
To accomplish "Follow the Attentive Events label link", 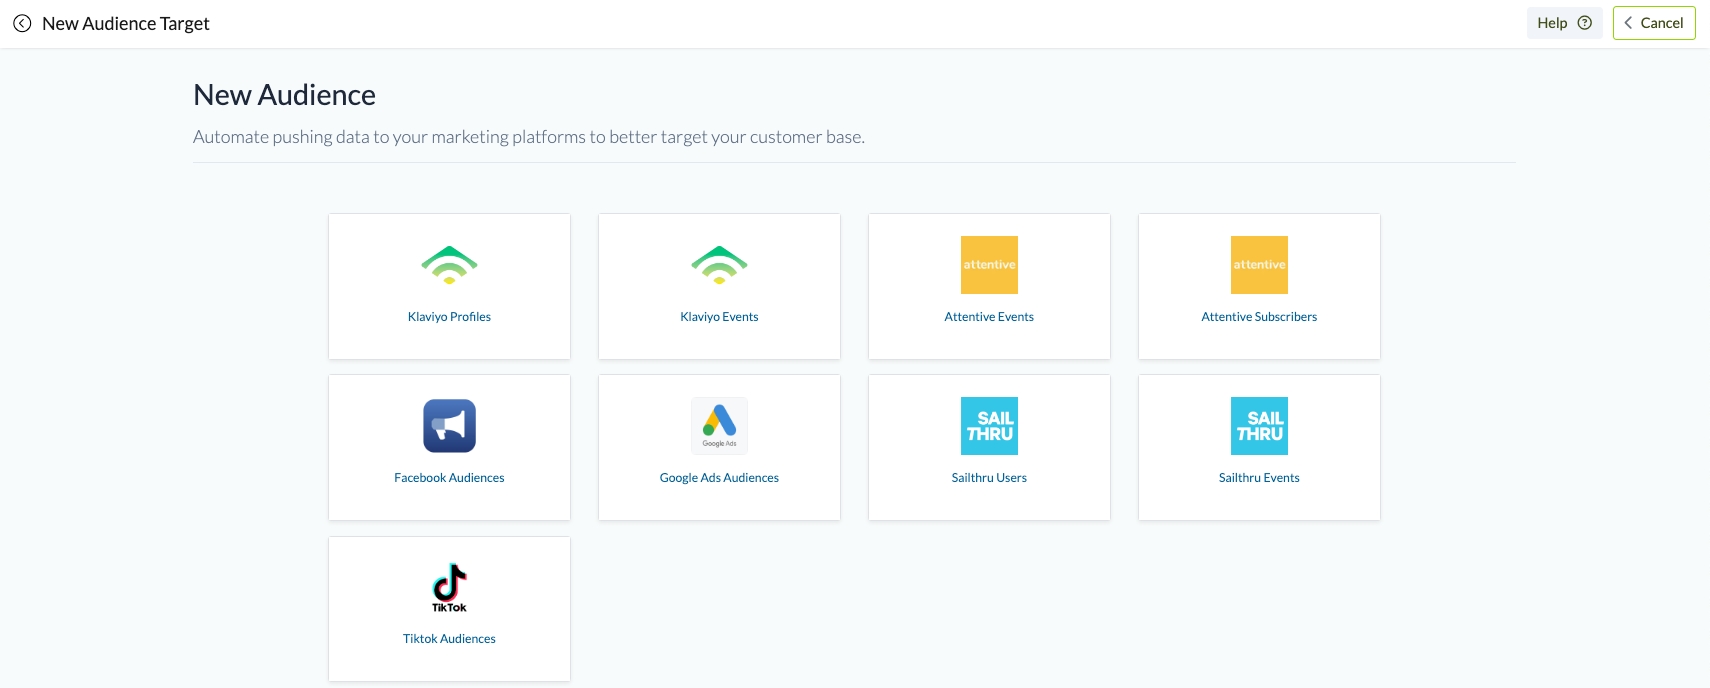I will [x=989, y=317].
